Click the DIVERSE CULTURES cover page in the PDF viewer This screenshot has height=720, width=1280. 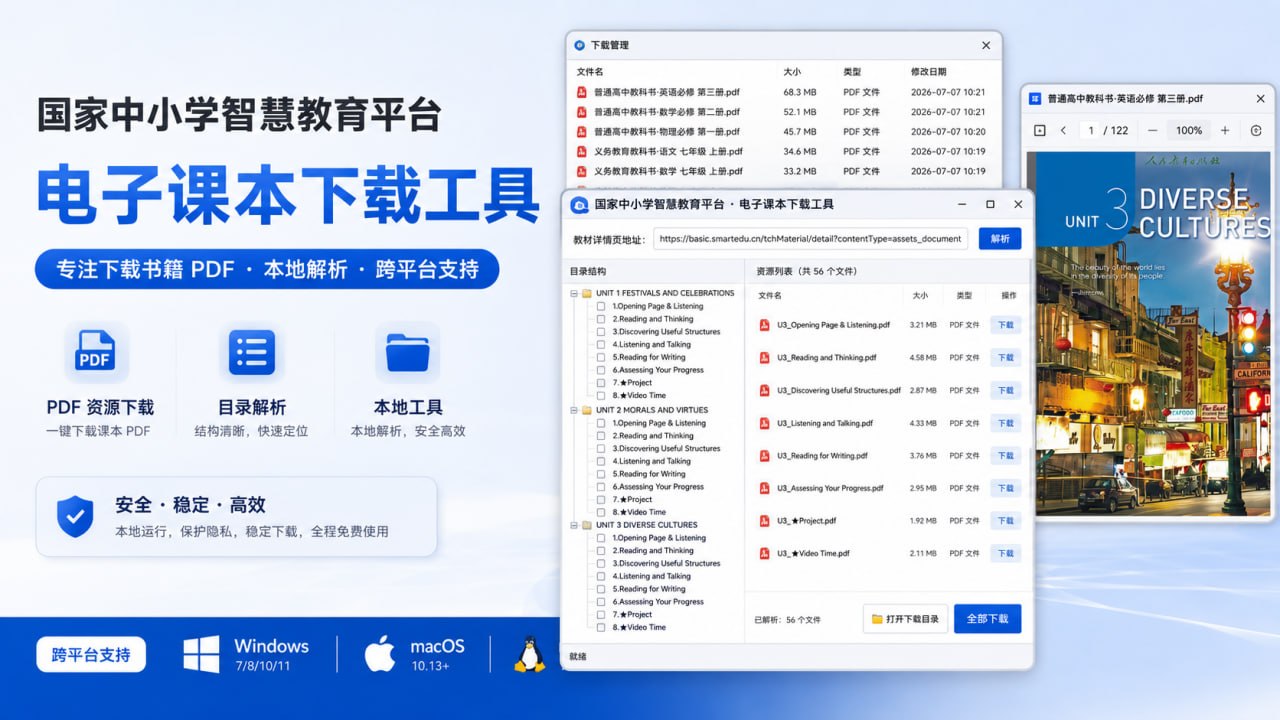1148,333
